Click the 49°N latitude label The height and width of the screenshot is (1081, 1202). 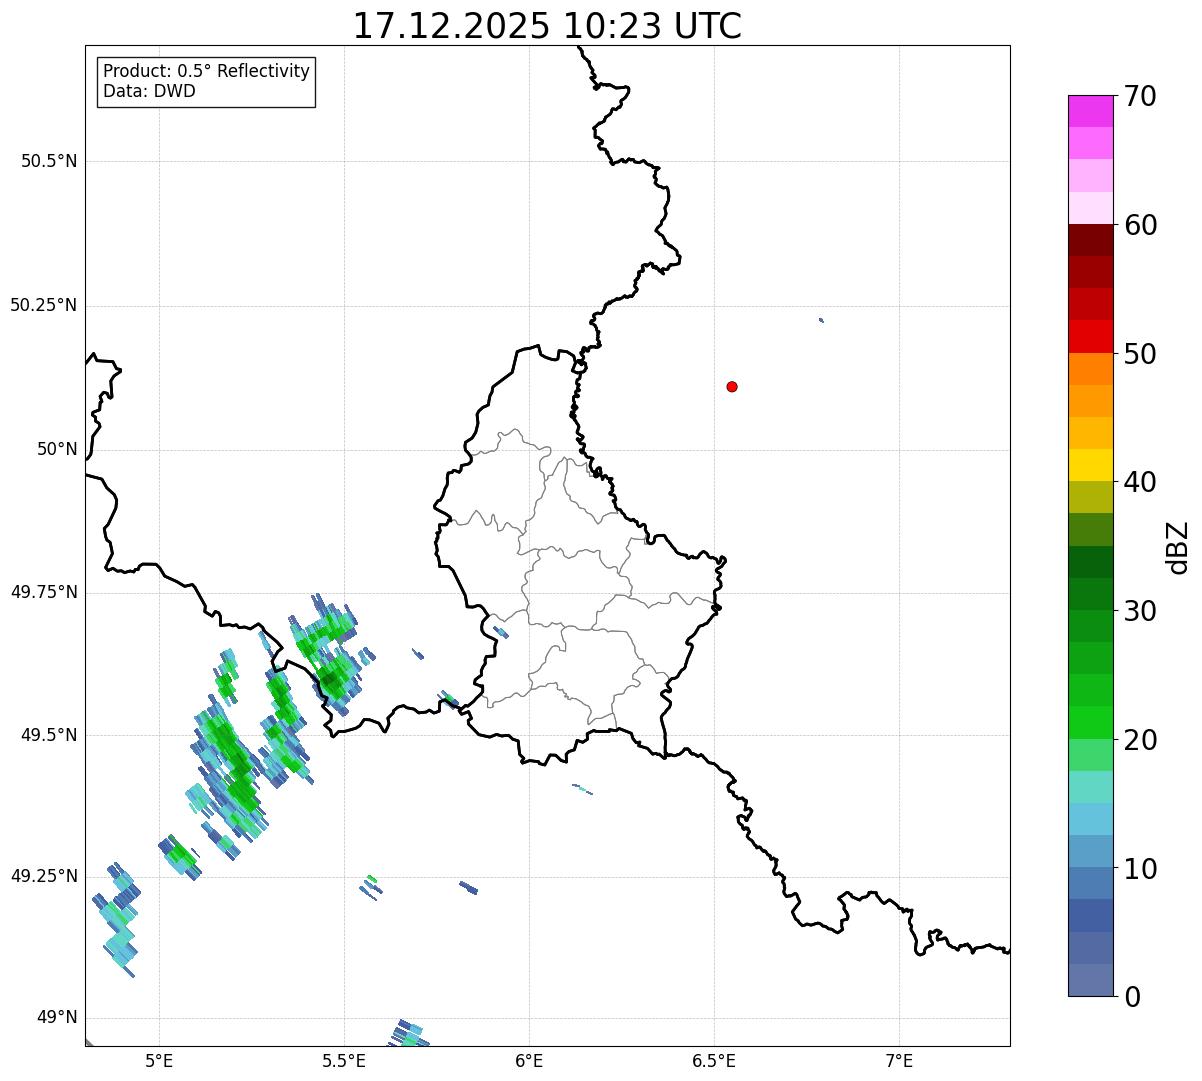pos(57,1017)
